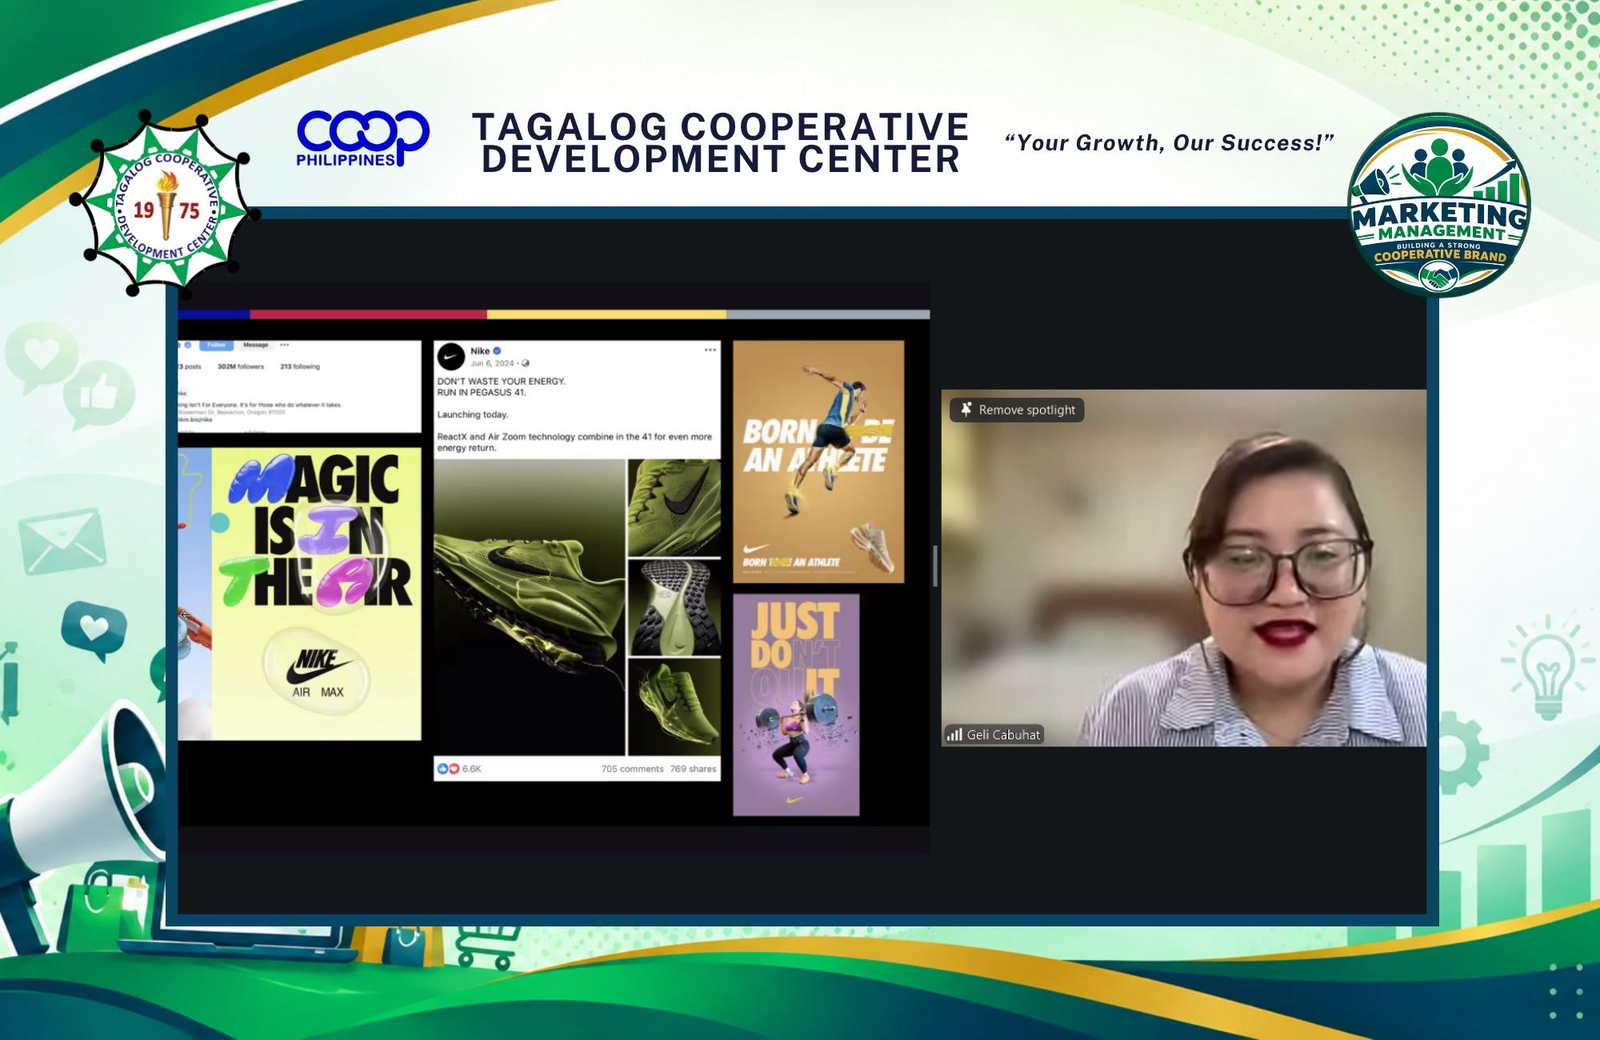Click the Jun 6, 2024 post date

tap(492, 363)
